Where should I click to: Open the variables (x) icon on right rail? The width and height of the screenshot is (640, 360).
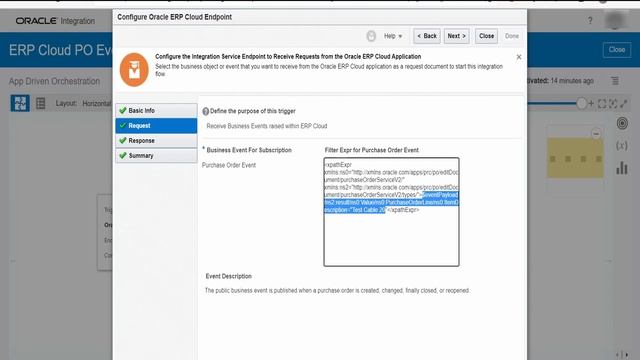click(622, 145)
